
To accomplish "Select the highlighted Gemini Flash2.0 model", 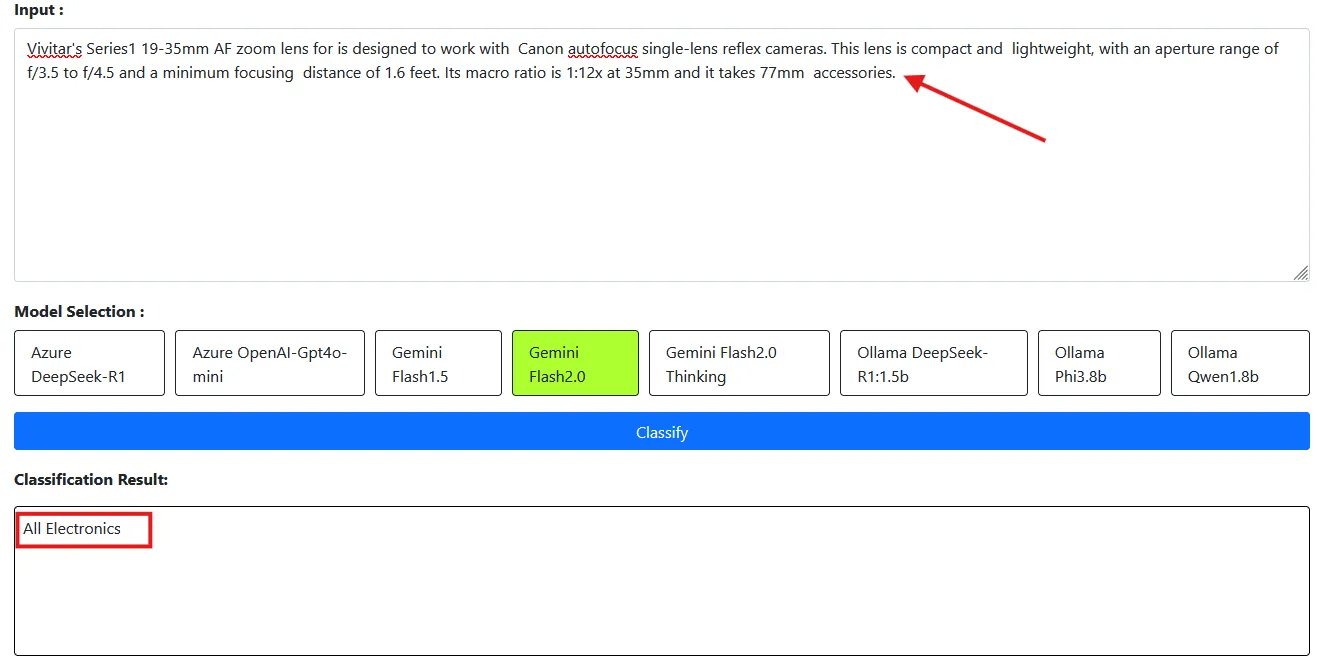I will tap(575, 362).
